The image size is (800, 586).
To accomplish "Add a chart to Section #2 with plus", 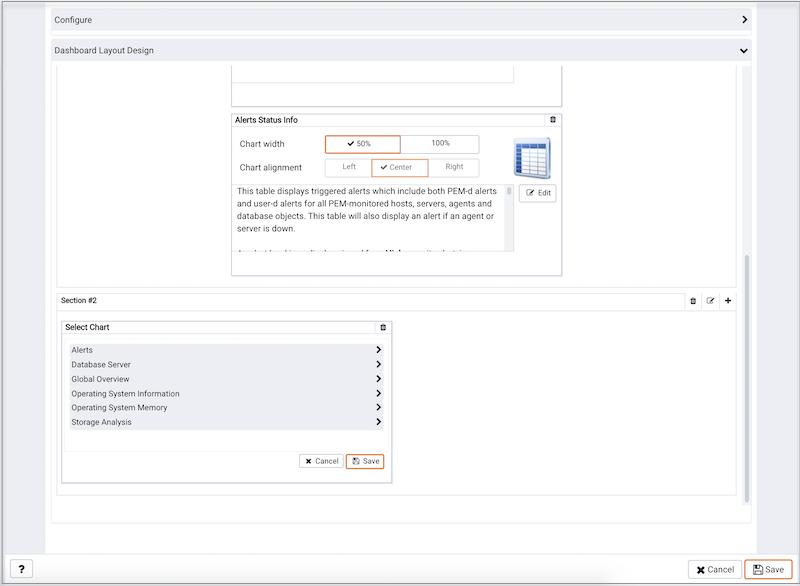I will click(728, 301).
